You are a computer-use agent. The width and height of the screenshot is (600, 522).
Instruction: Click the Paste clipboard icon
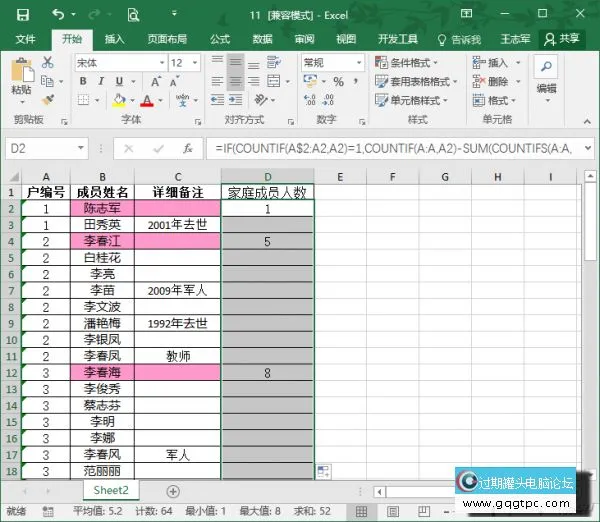[x=21, y=76]
